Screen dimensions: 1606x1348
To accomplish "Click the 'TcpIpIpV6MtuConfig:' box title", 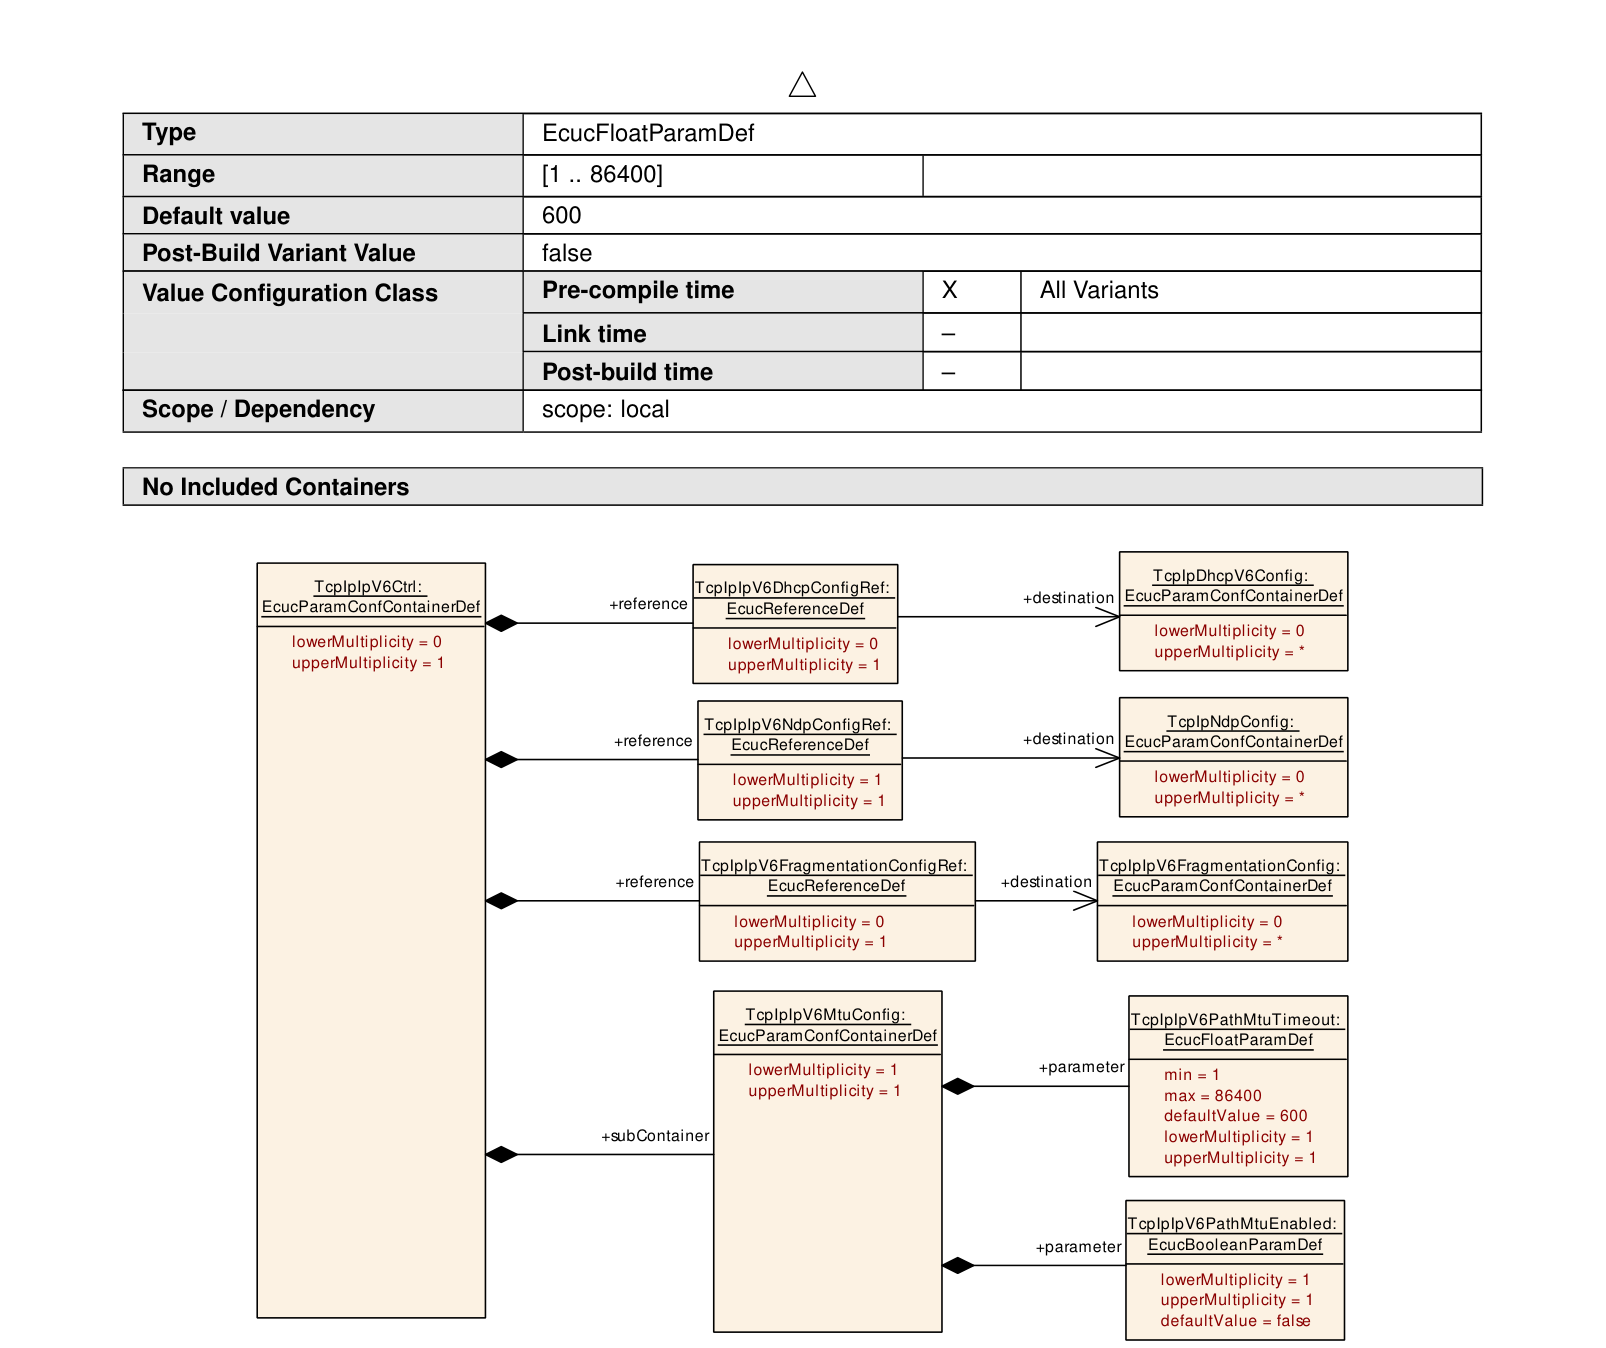I will [x=826, y=1015].
